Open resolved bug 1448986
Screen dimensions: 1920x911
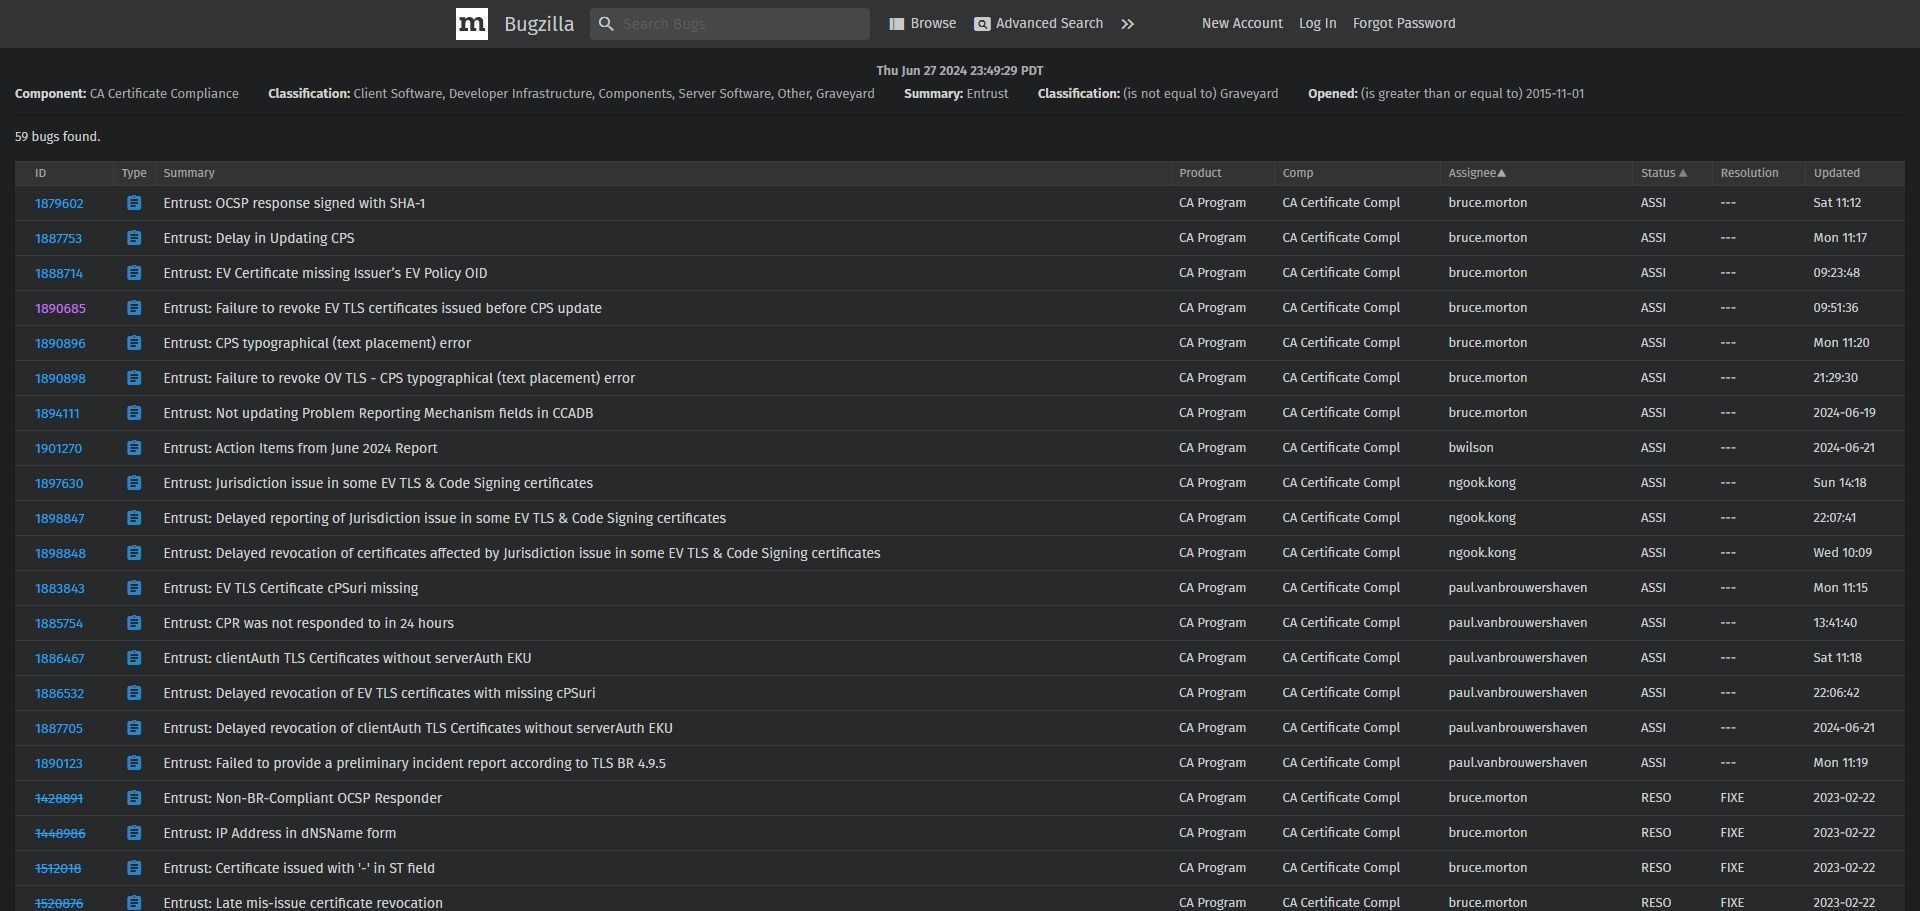tap(60, 834)
